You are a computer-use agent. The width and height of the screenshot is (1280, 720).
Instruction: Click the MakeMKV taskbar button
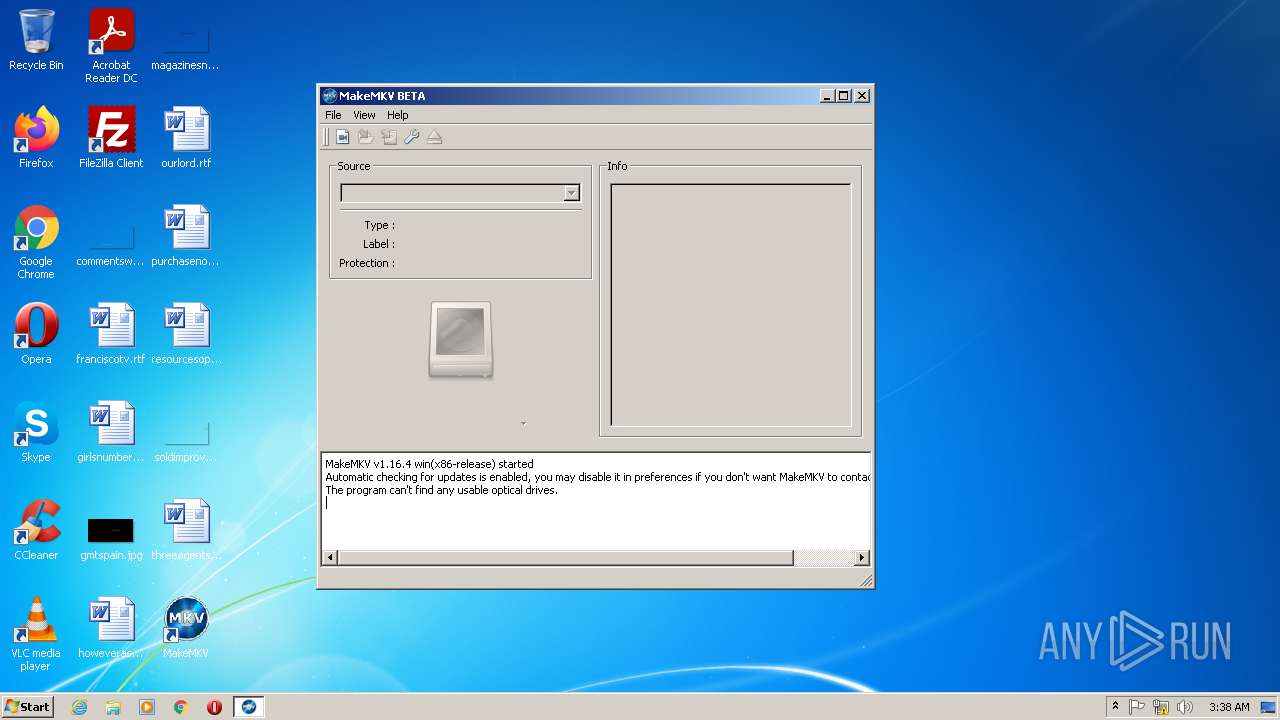(248, 707)
